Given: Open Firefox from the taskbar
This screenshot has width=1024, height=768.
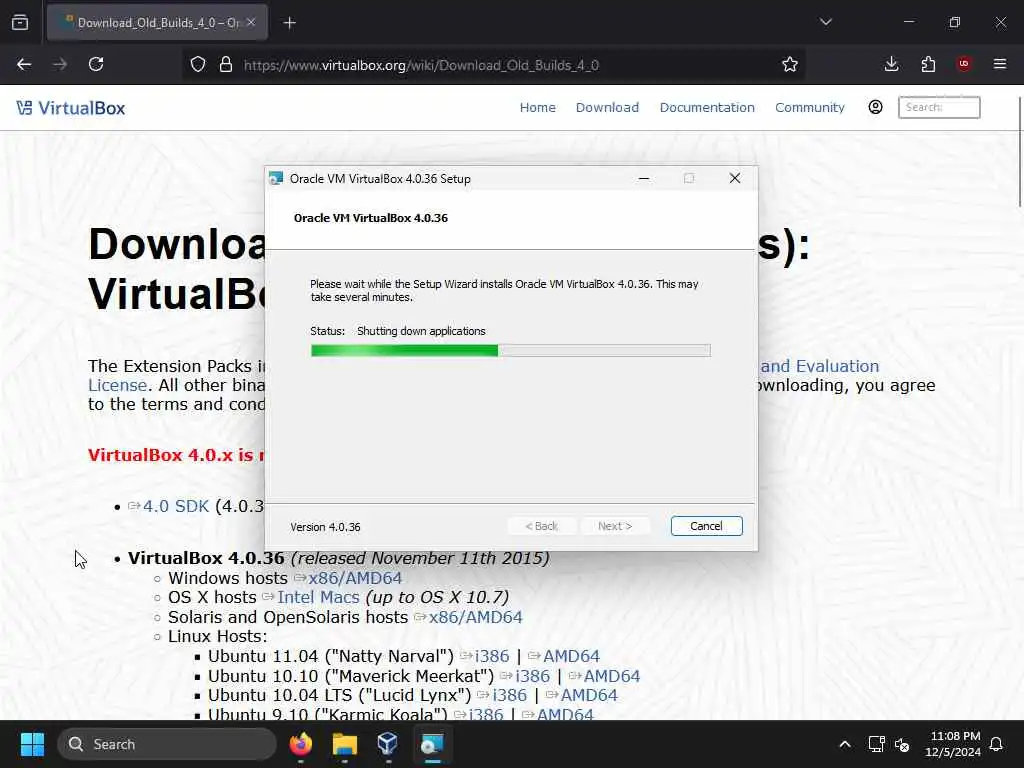Looking at the screenshot, I should [x=300, y=744].
